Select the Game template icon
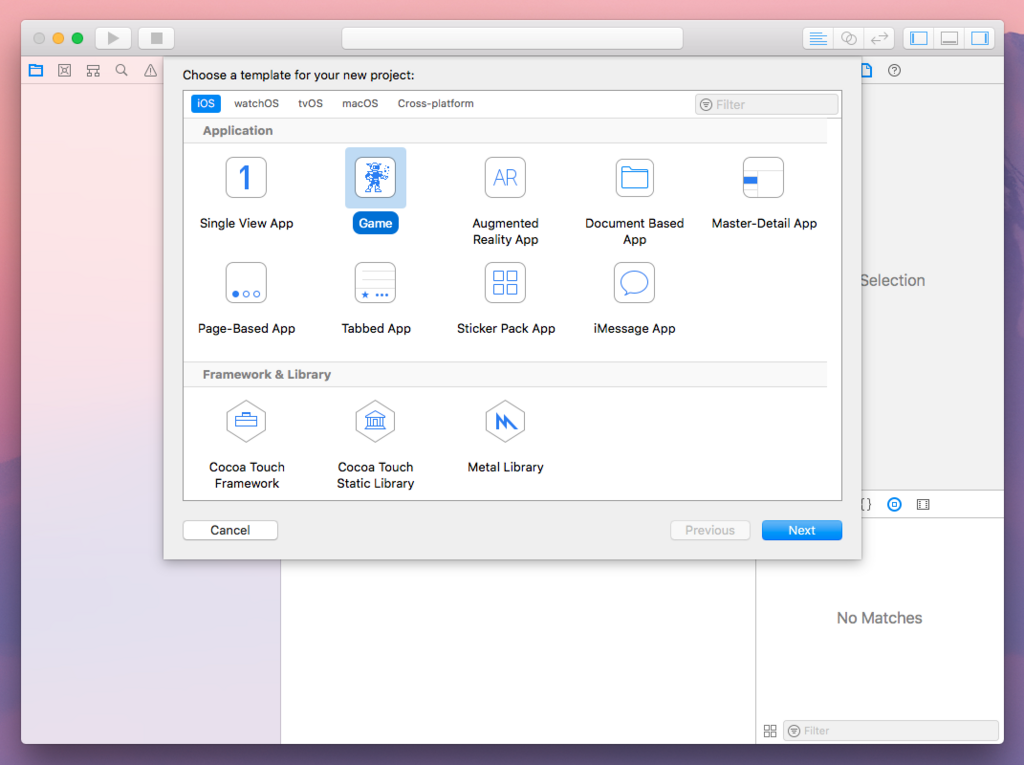This screenshot has width=1024, height=765. click(x=376, y=177)
